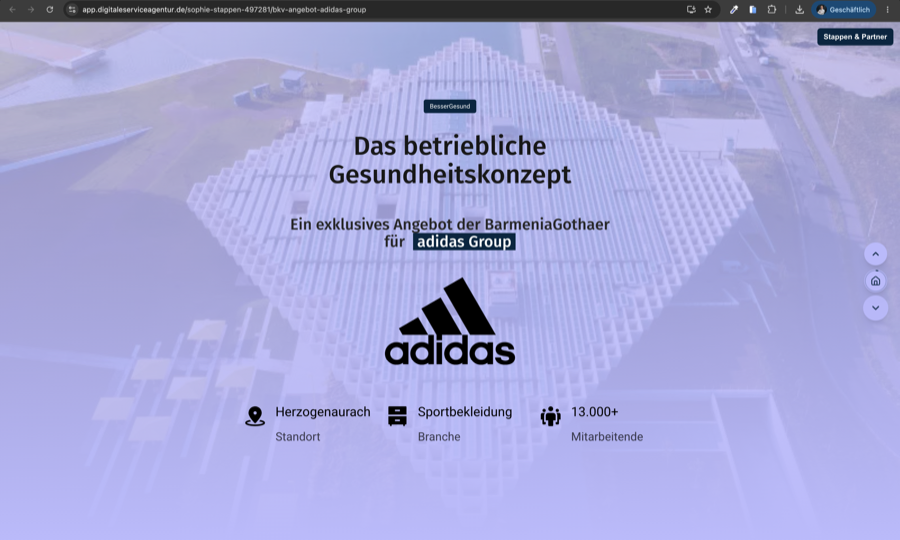
Task: Click the Mitarbeitende people icon
Action: coord(550,416)
